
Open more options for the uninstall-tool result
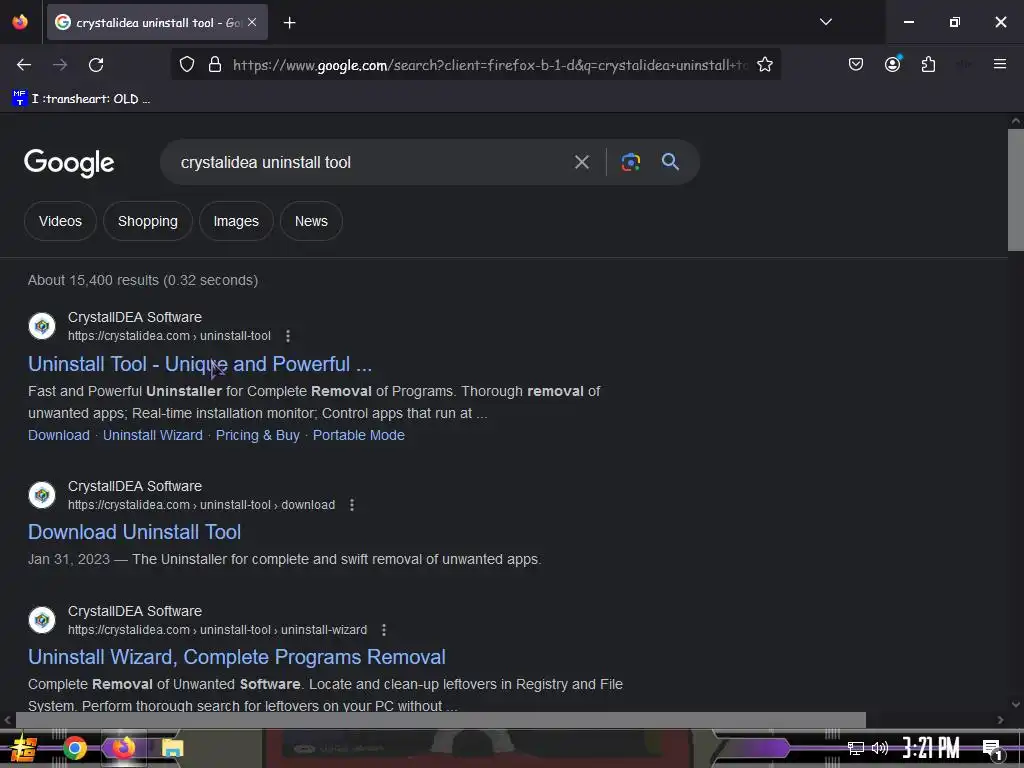288,336
